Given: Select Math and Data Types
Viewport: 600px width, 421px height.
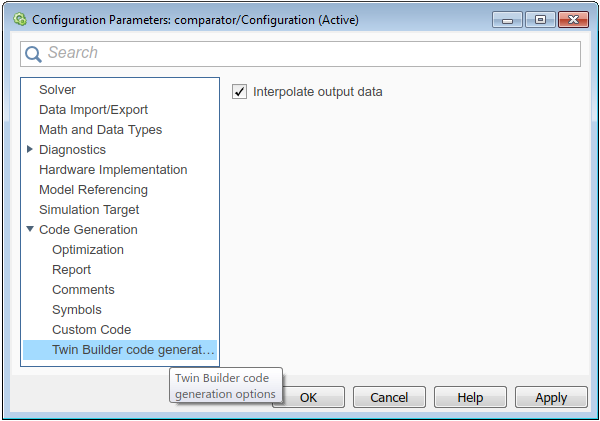Looking at the screenshot, I should click(x=100, y=130).
